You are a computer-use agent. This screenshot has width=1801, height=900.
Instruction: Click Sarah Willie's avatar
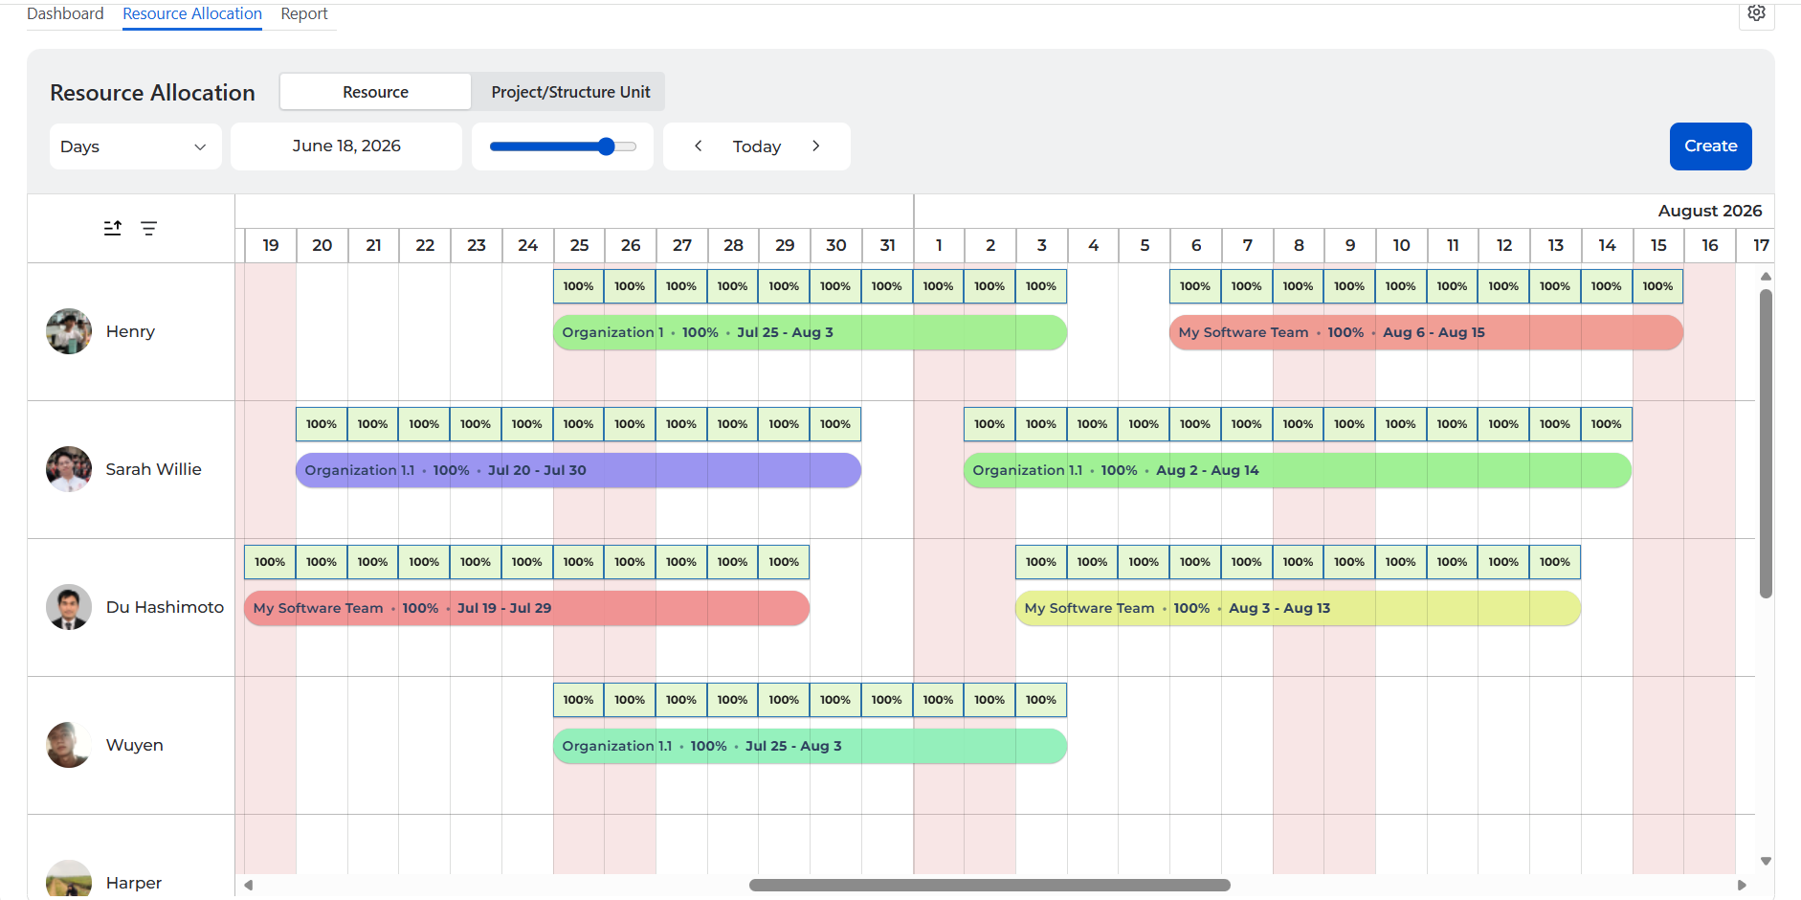pyautogui.click(x=69, y=469)
